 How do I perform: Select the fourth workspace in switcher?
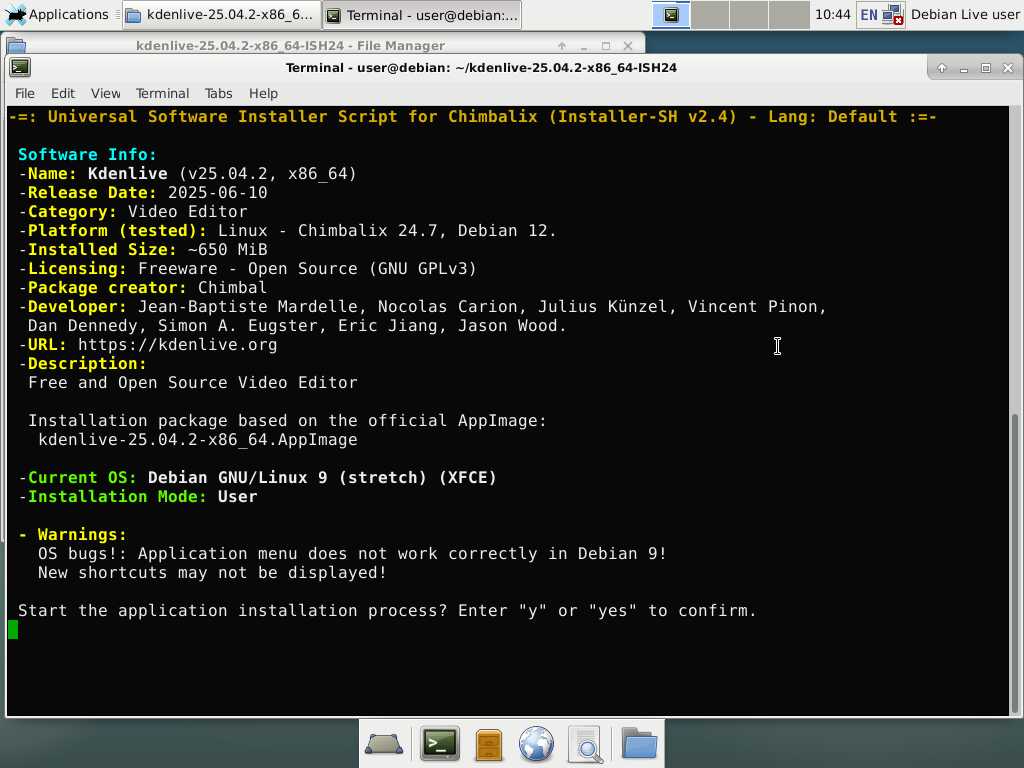point(788,14)
